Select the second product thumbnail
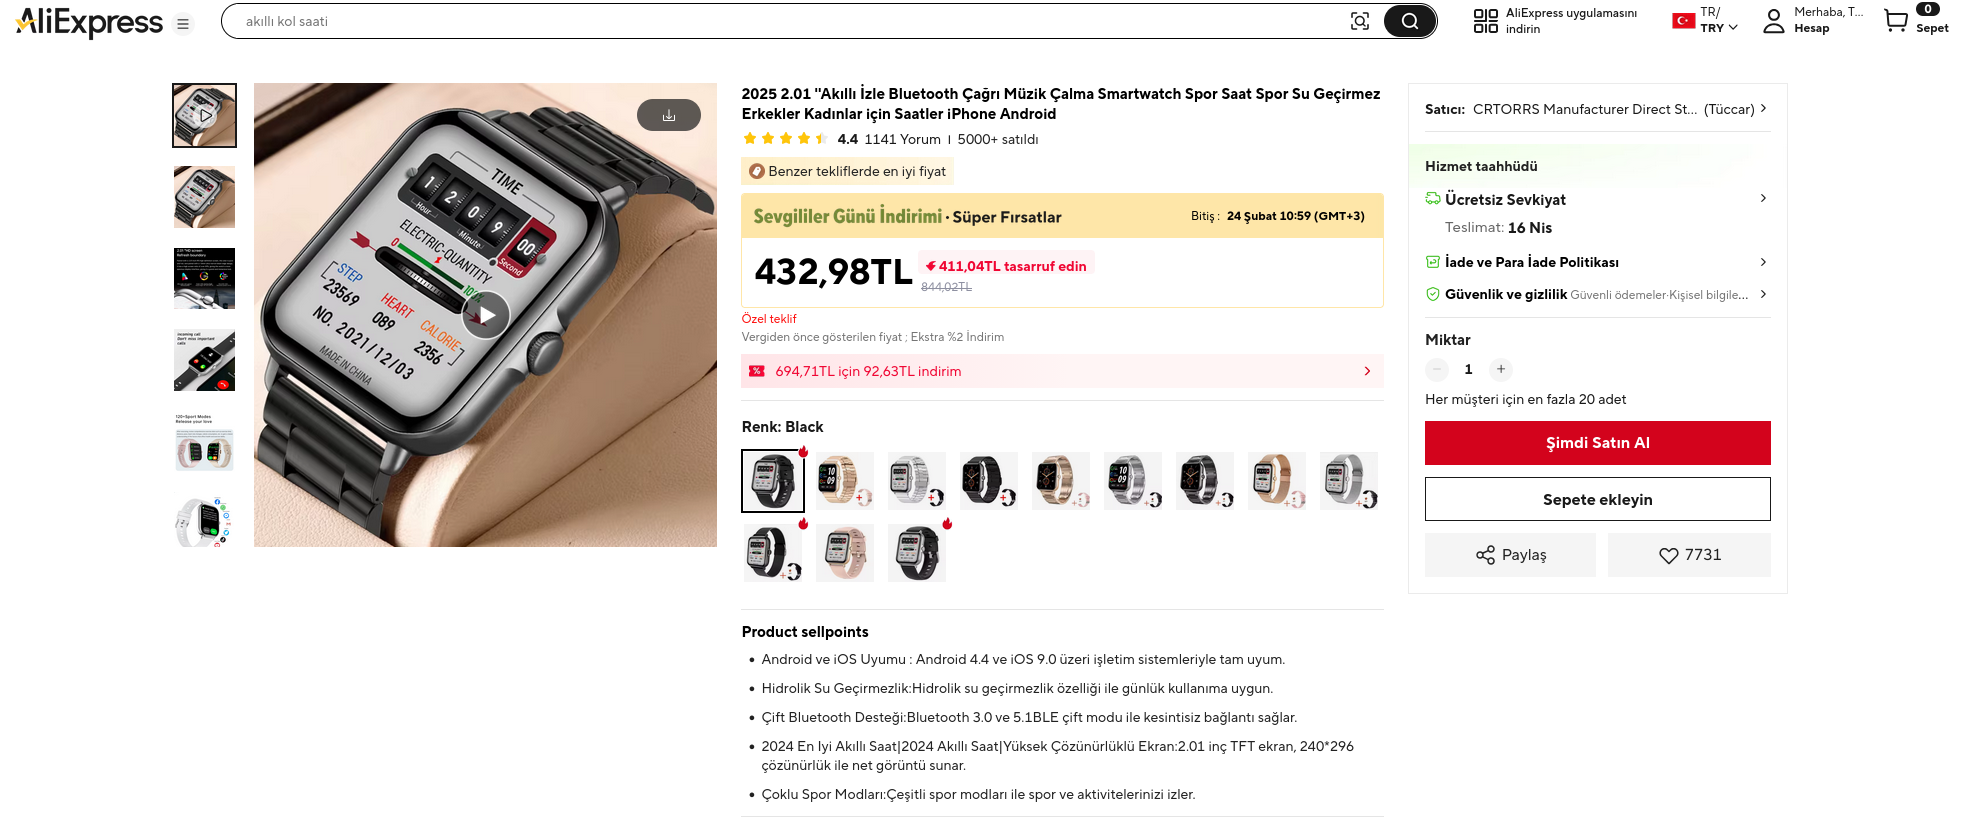This screenshot has height=822, width=1969. pos(204,197)
